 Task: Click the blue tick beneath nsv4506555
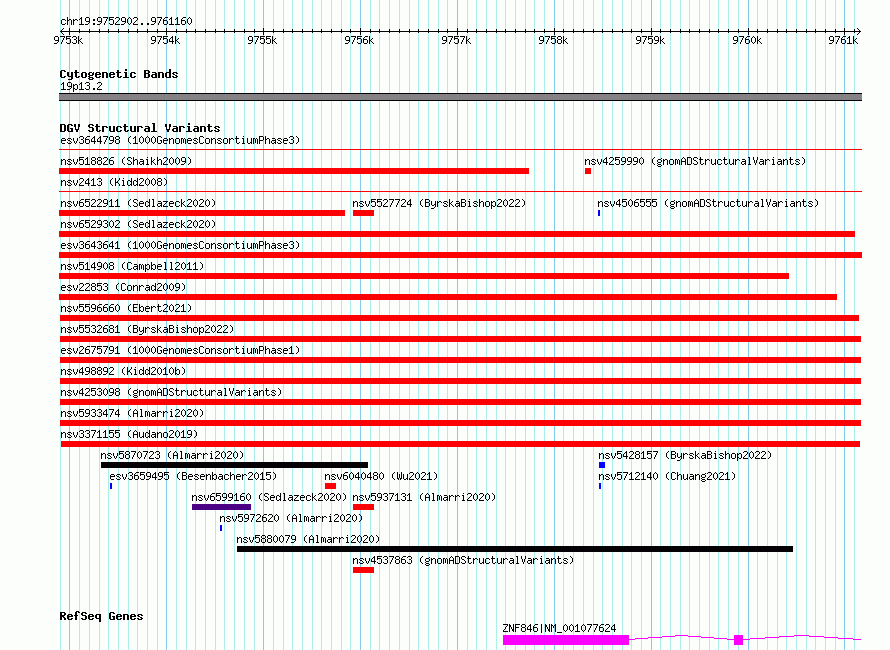[x=599, y=213]
